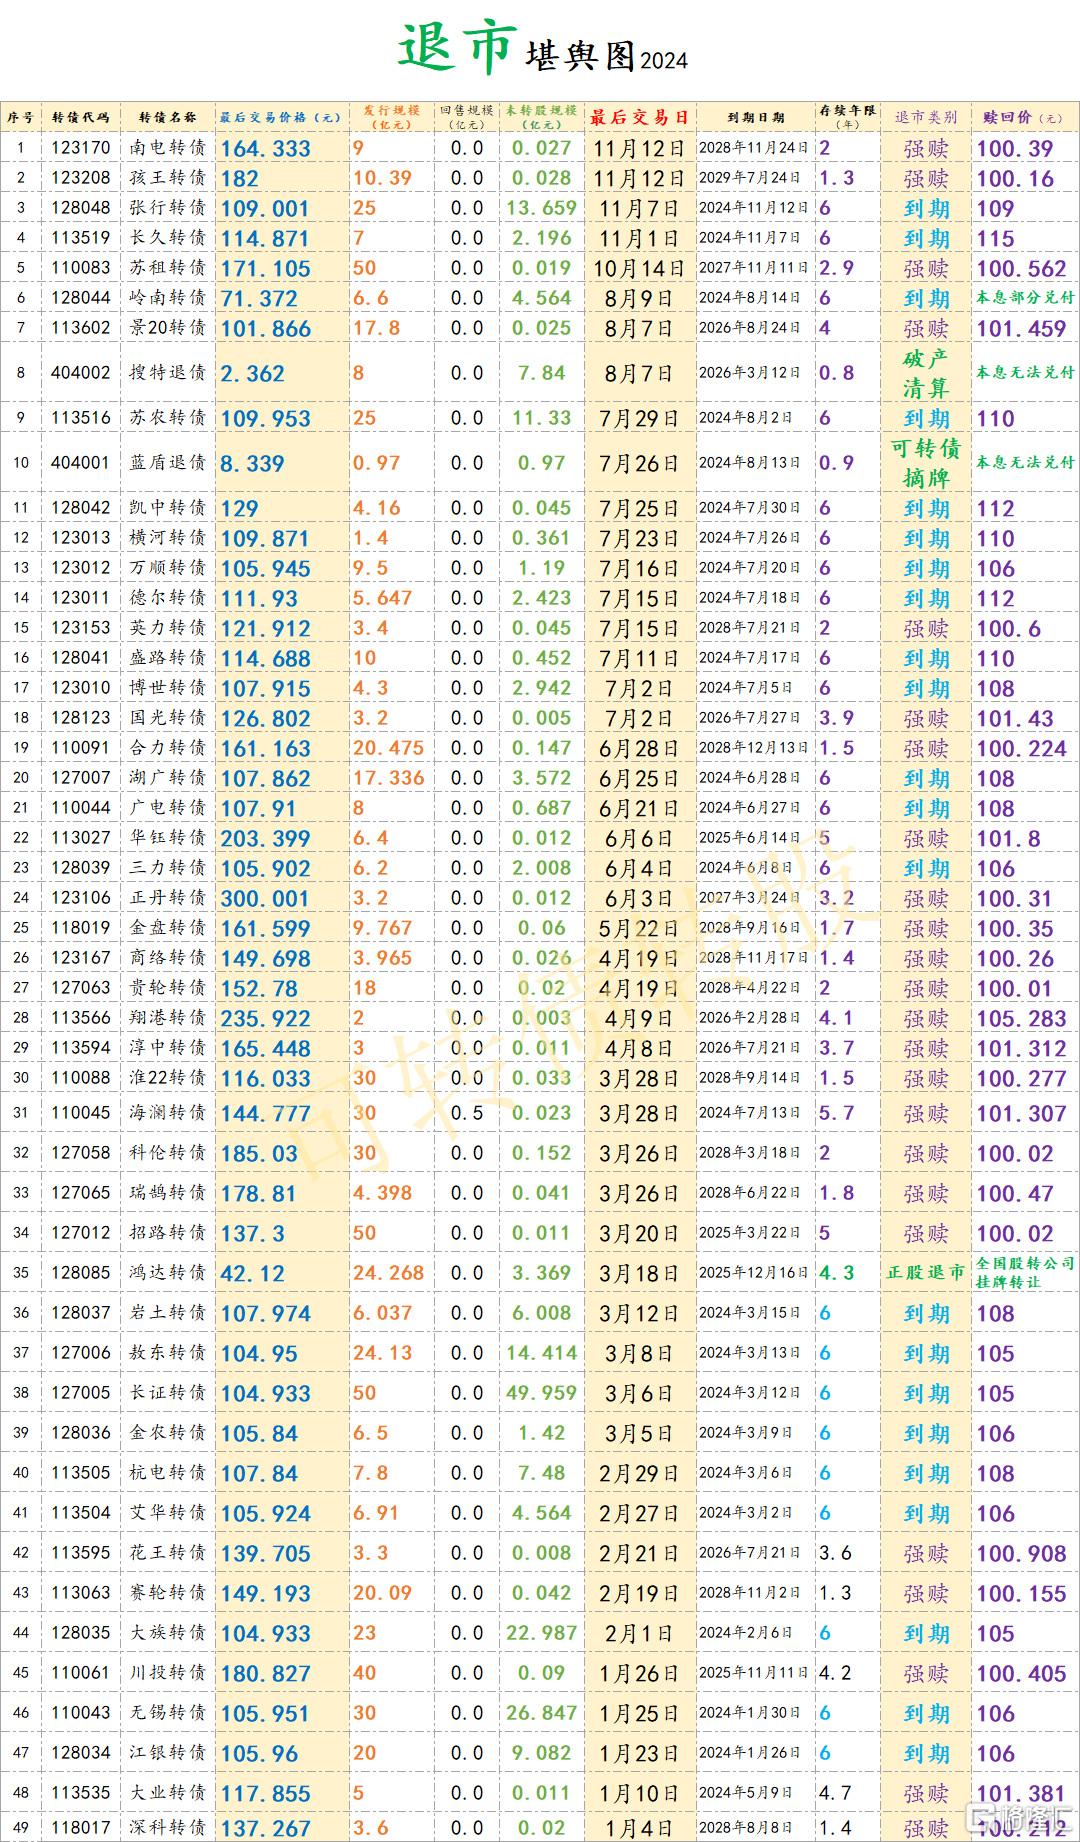1080x1842 pixels.
Task: Click the 300.001 price for 正丹转债
Action: pos(265,899)
